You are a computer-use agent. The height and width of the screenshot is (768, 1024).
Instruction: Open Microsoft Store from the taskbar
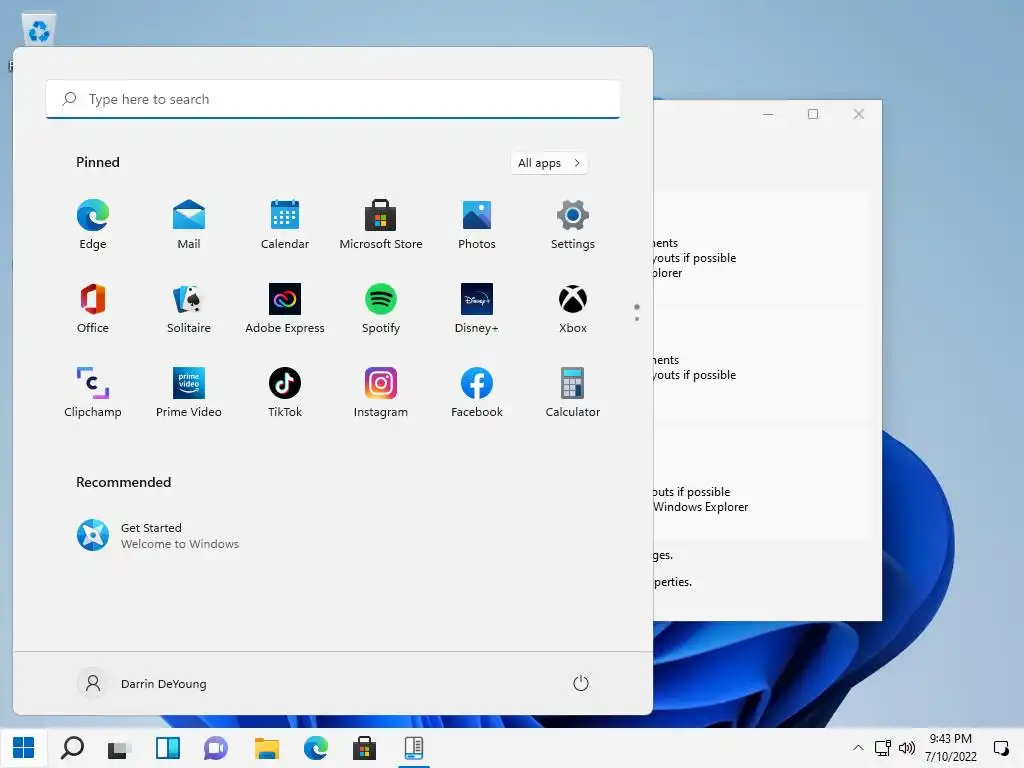click(x=364, y=748)
